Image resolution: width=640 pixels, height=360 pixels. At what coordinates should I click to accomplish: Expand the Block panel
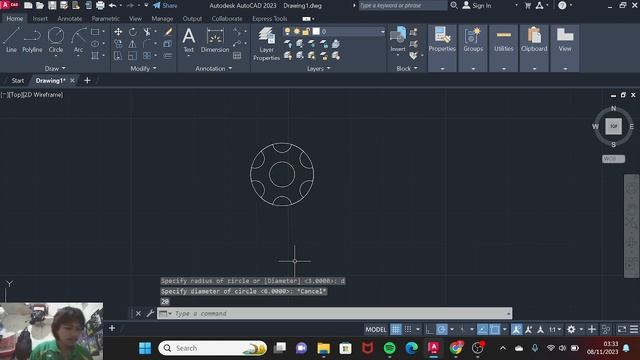point(407,69)
